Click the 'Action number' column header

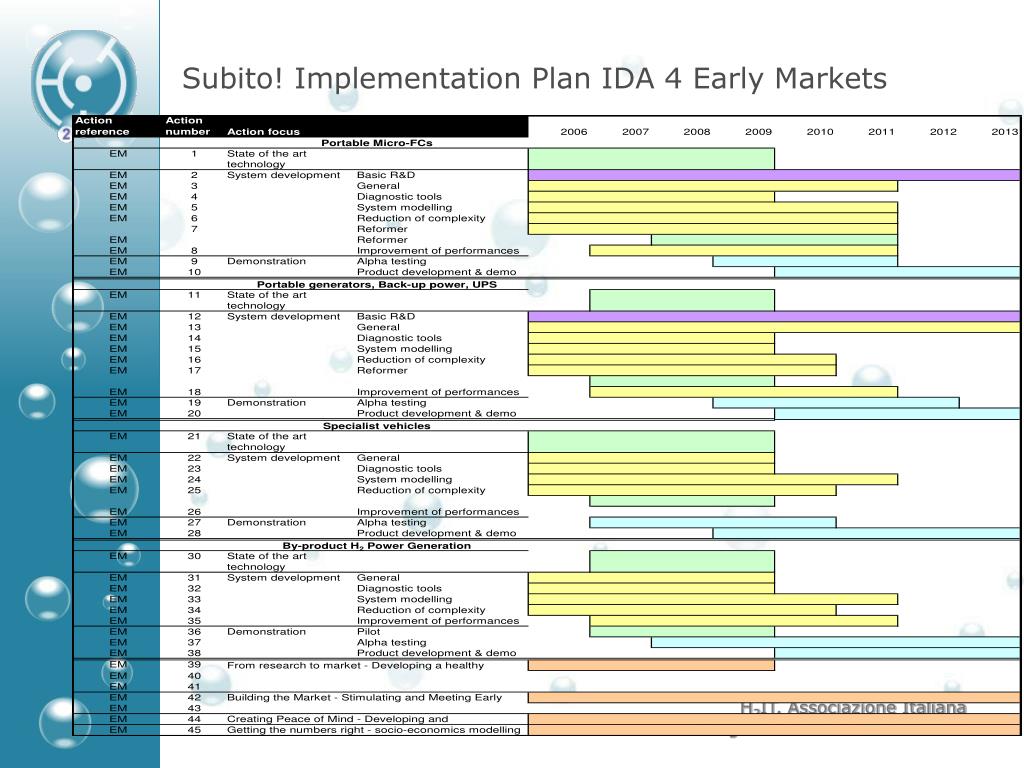coord(187,126)
